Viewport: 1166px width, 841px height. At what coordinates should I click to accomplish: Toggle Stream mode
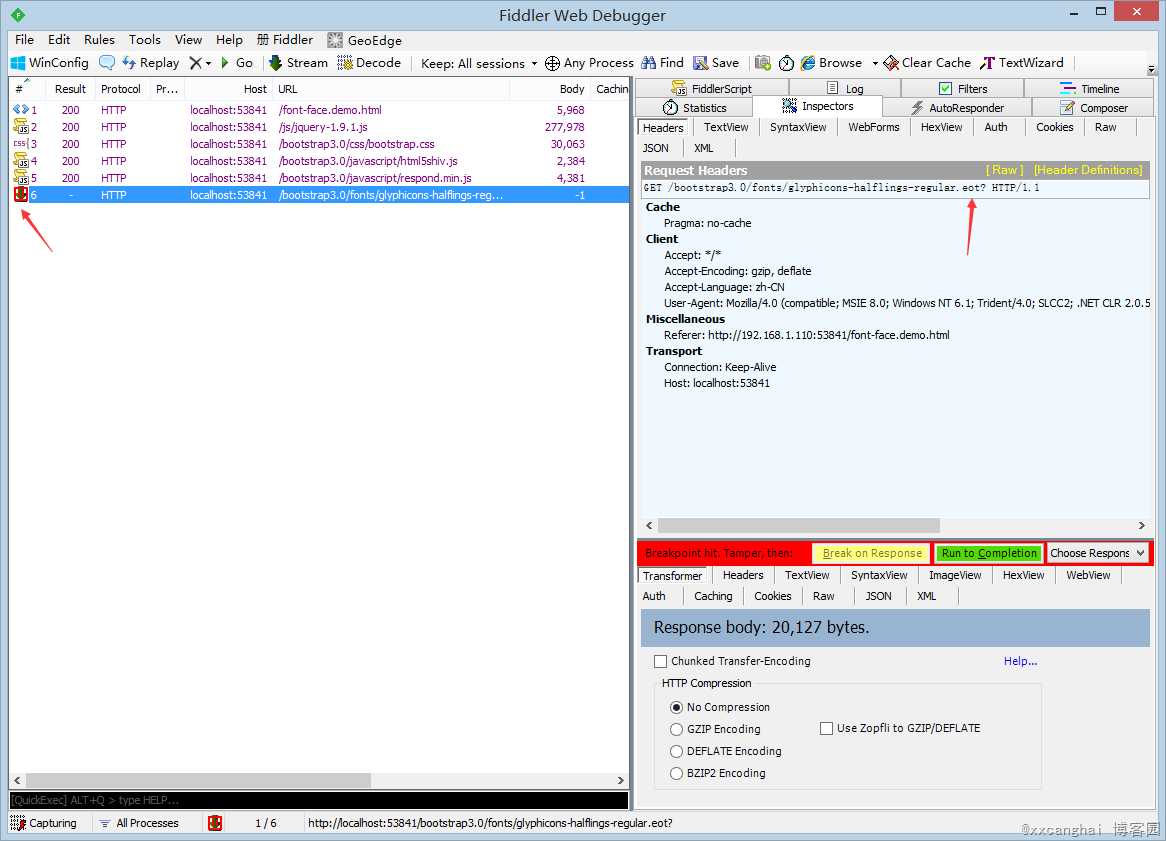(x=298, y=63)
